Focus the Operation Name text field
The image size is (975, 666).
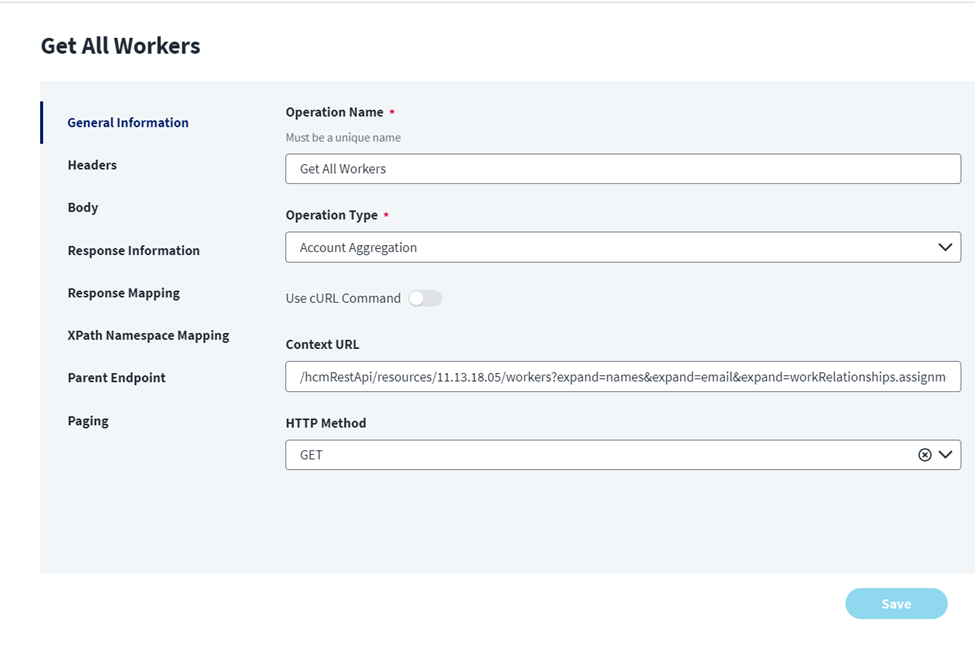[x=622, y=169]
